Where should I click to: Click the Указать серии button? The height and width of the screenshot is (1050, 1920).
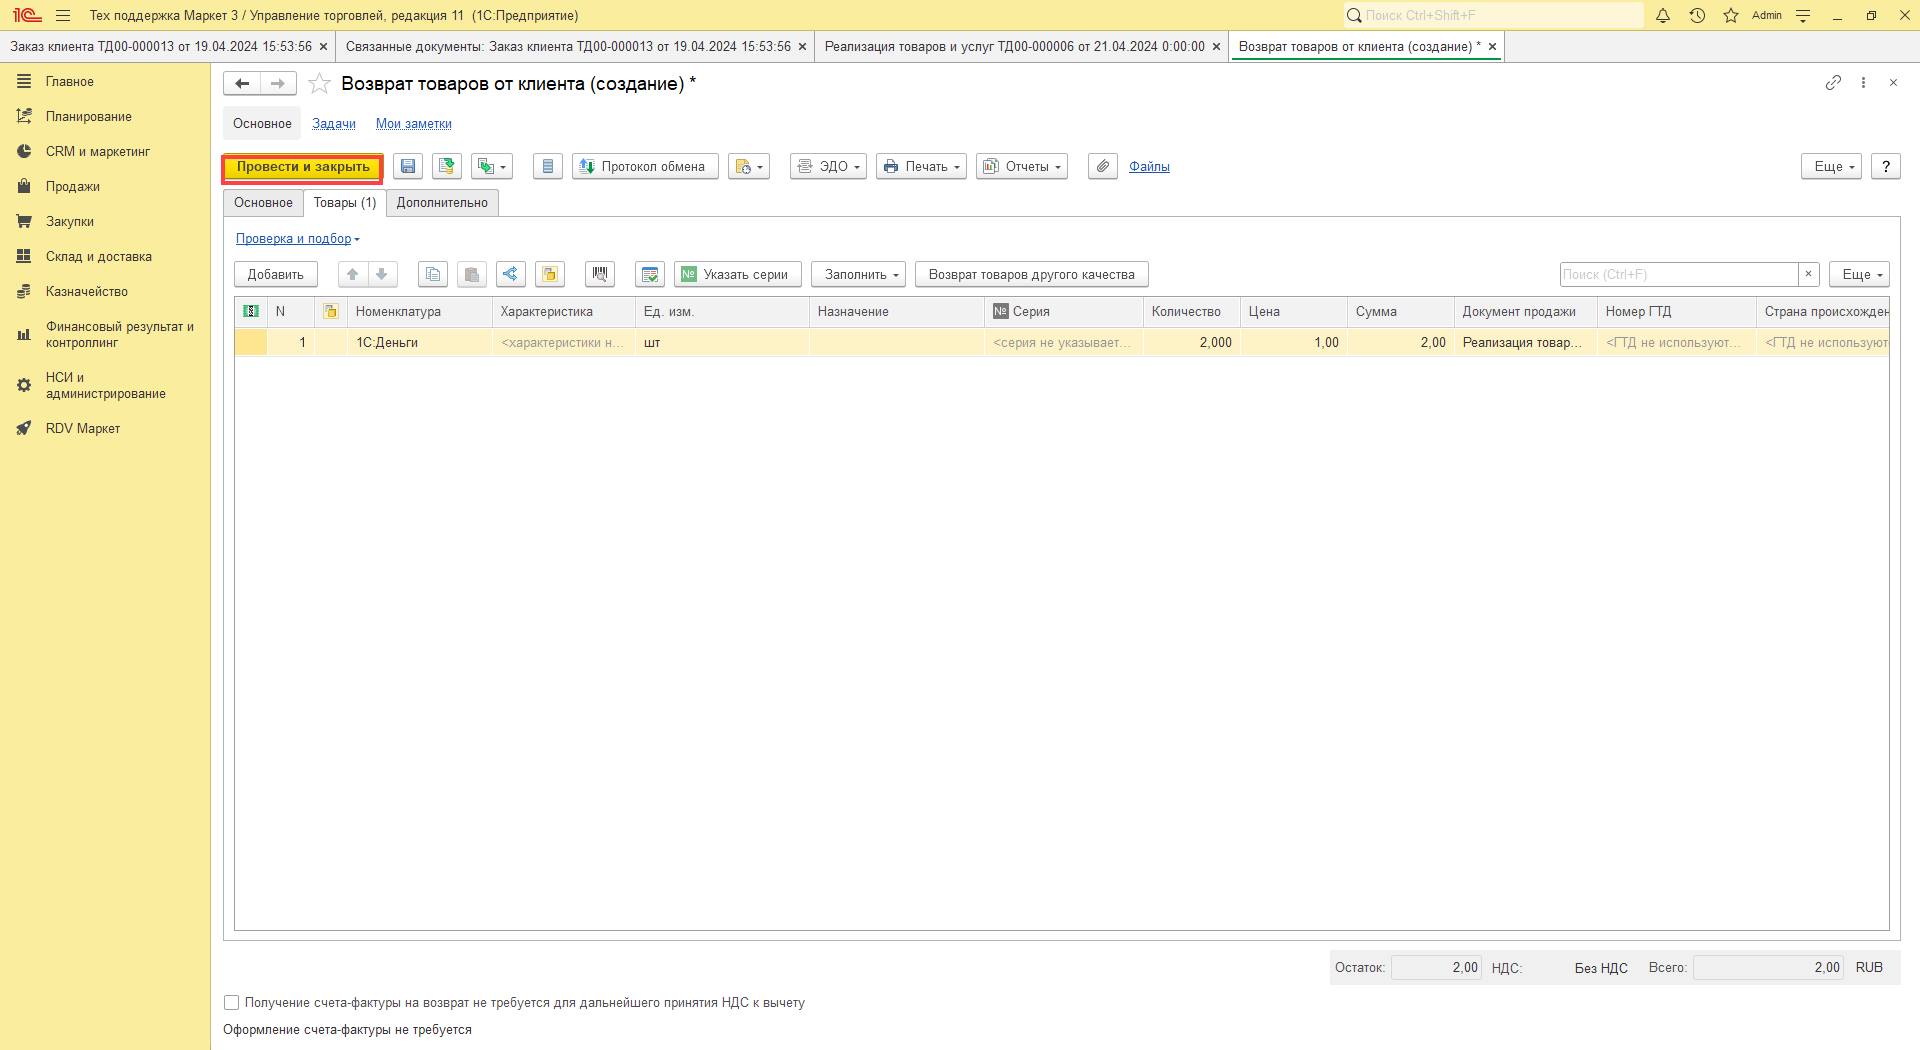pyautogui.click(x=738, y=275)
